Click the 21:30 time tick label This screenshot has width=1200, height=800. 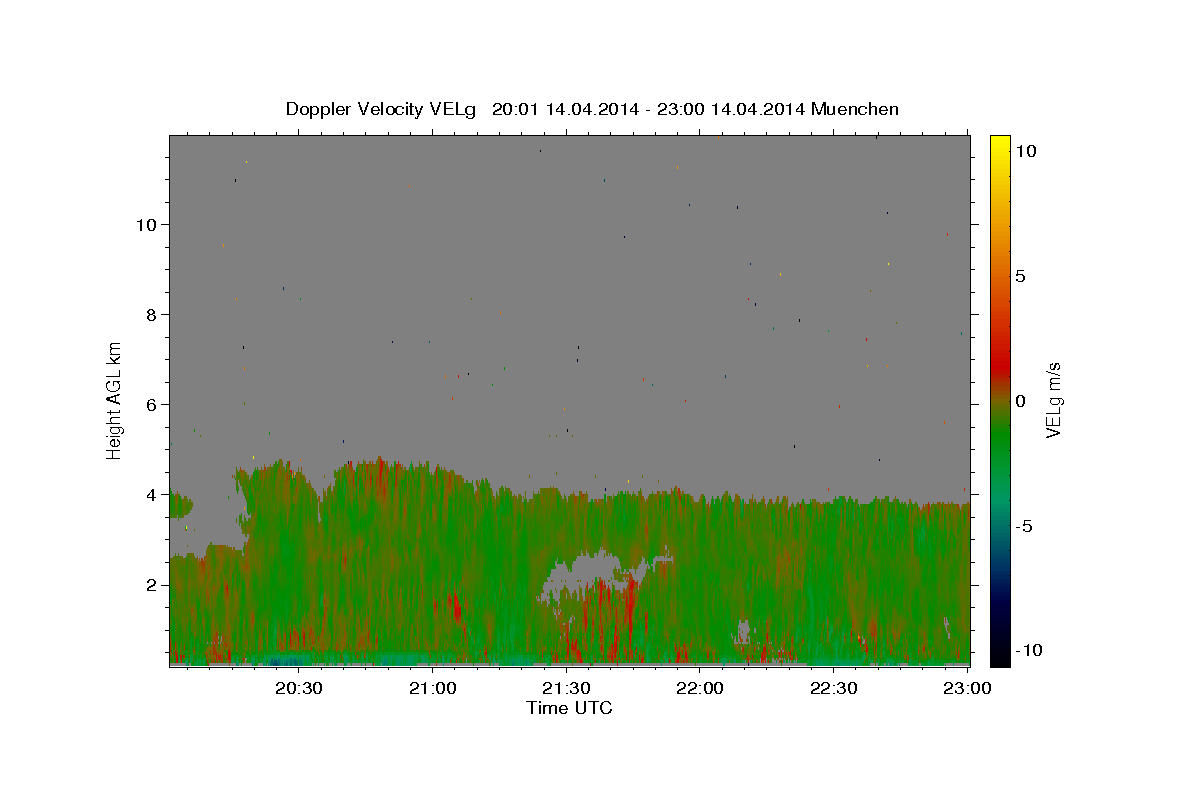coord(567,688)
